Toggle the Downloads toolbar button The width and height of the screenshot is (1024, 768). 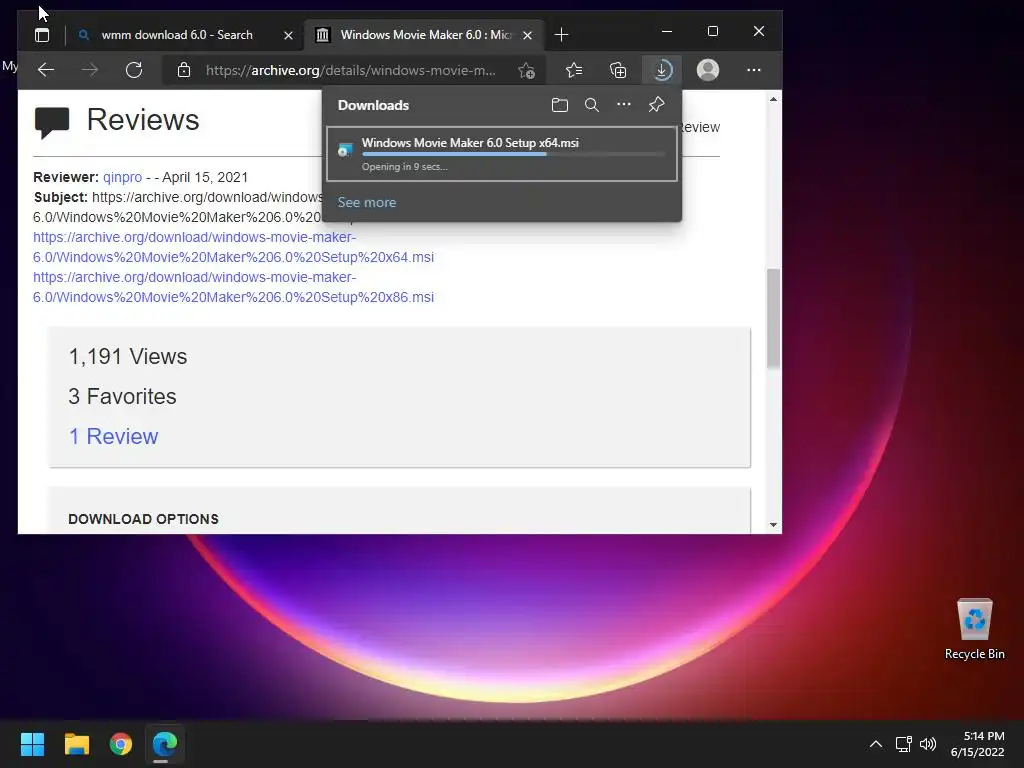click(662, 70)
